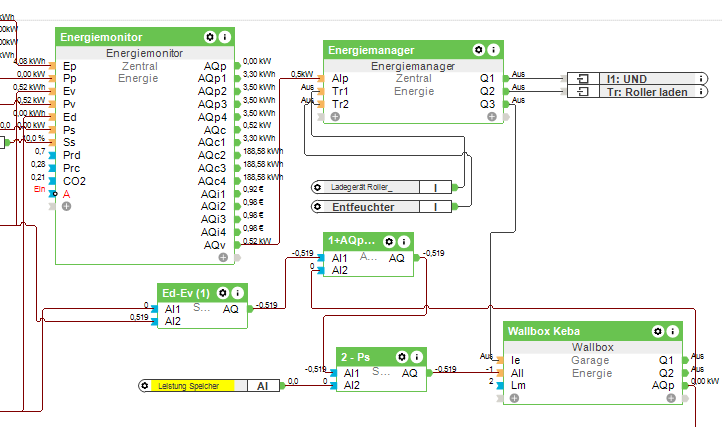The width and height of the screenshot is (722, 427).
Task: Select the AQi1 output of Energiemonitor
Action: click(213, 194)
